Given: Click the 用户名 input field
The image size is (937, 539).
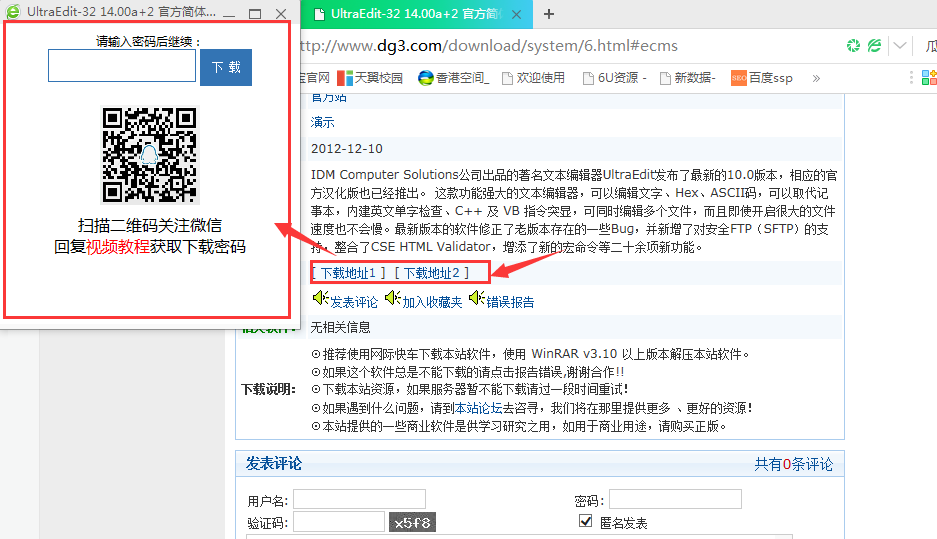Looking at the screenshot, I should coord(359,499).
